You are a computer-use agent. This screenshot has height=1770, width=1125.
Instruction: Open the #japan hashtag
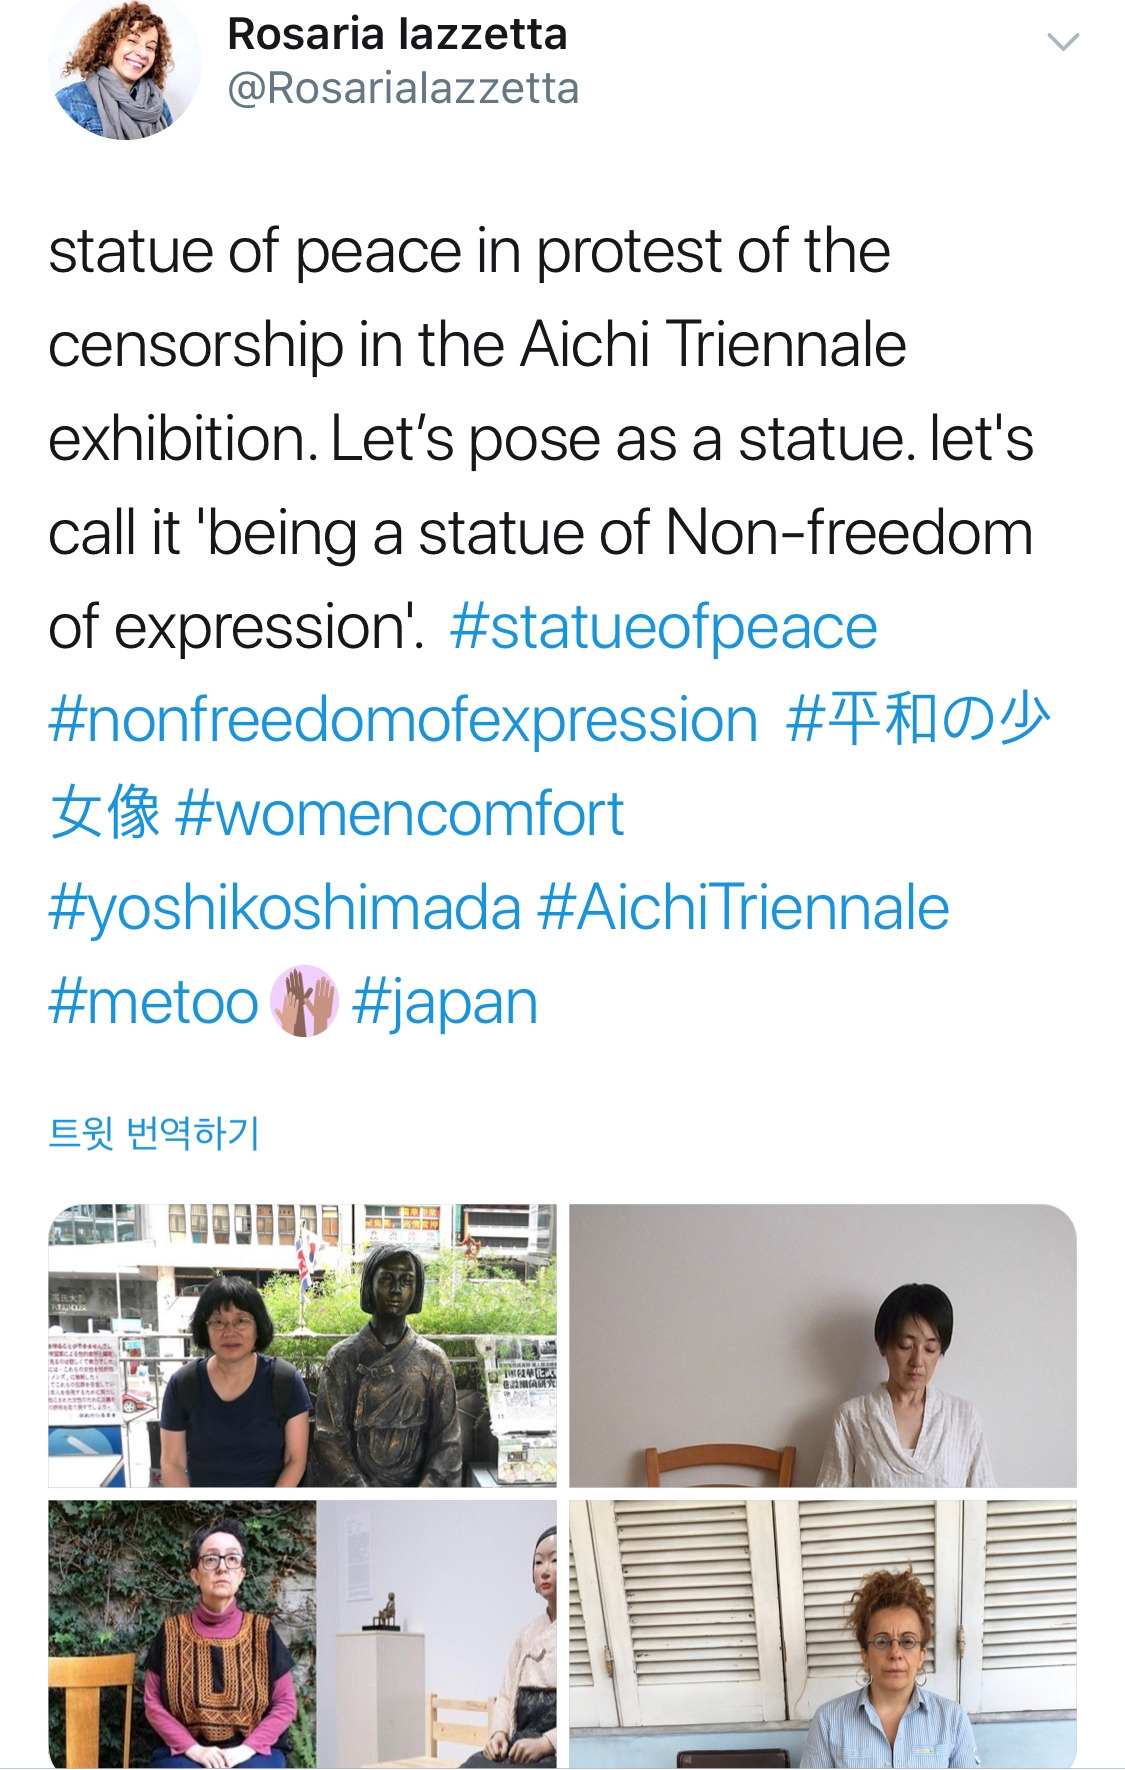click(445, 1002)
